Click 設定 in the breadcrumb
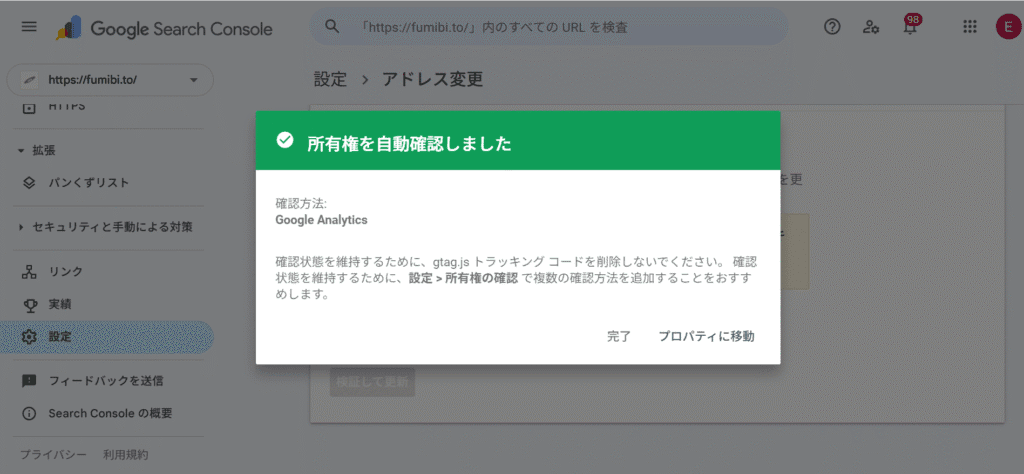Image resolution: width=1024 pixels, height=474 pixels. pos(330,80)
